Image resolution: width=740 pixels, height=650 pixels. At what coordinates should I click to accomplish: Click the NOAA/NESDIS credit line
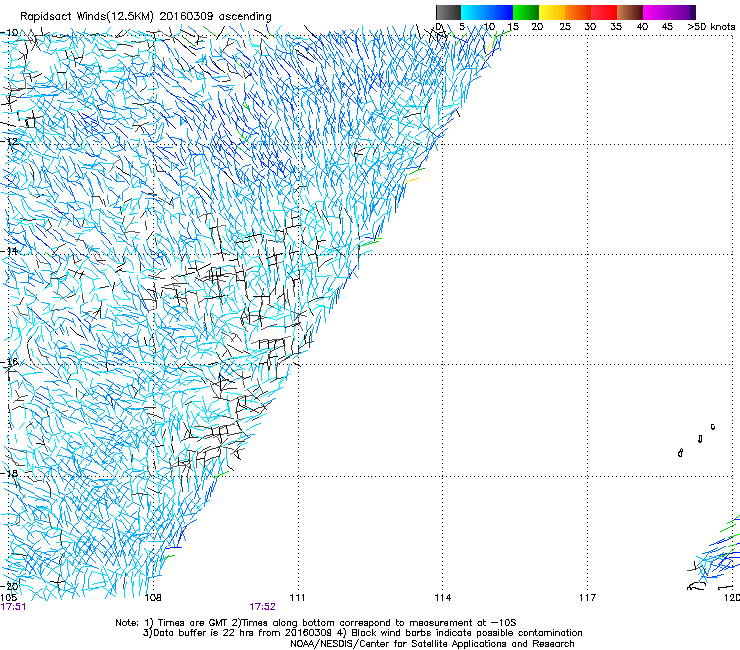432,643
